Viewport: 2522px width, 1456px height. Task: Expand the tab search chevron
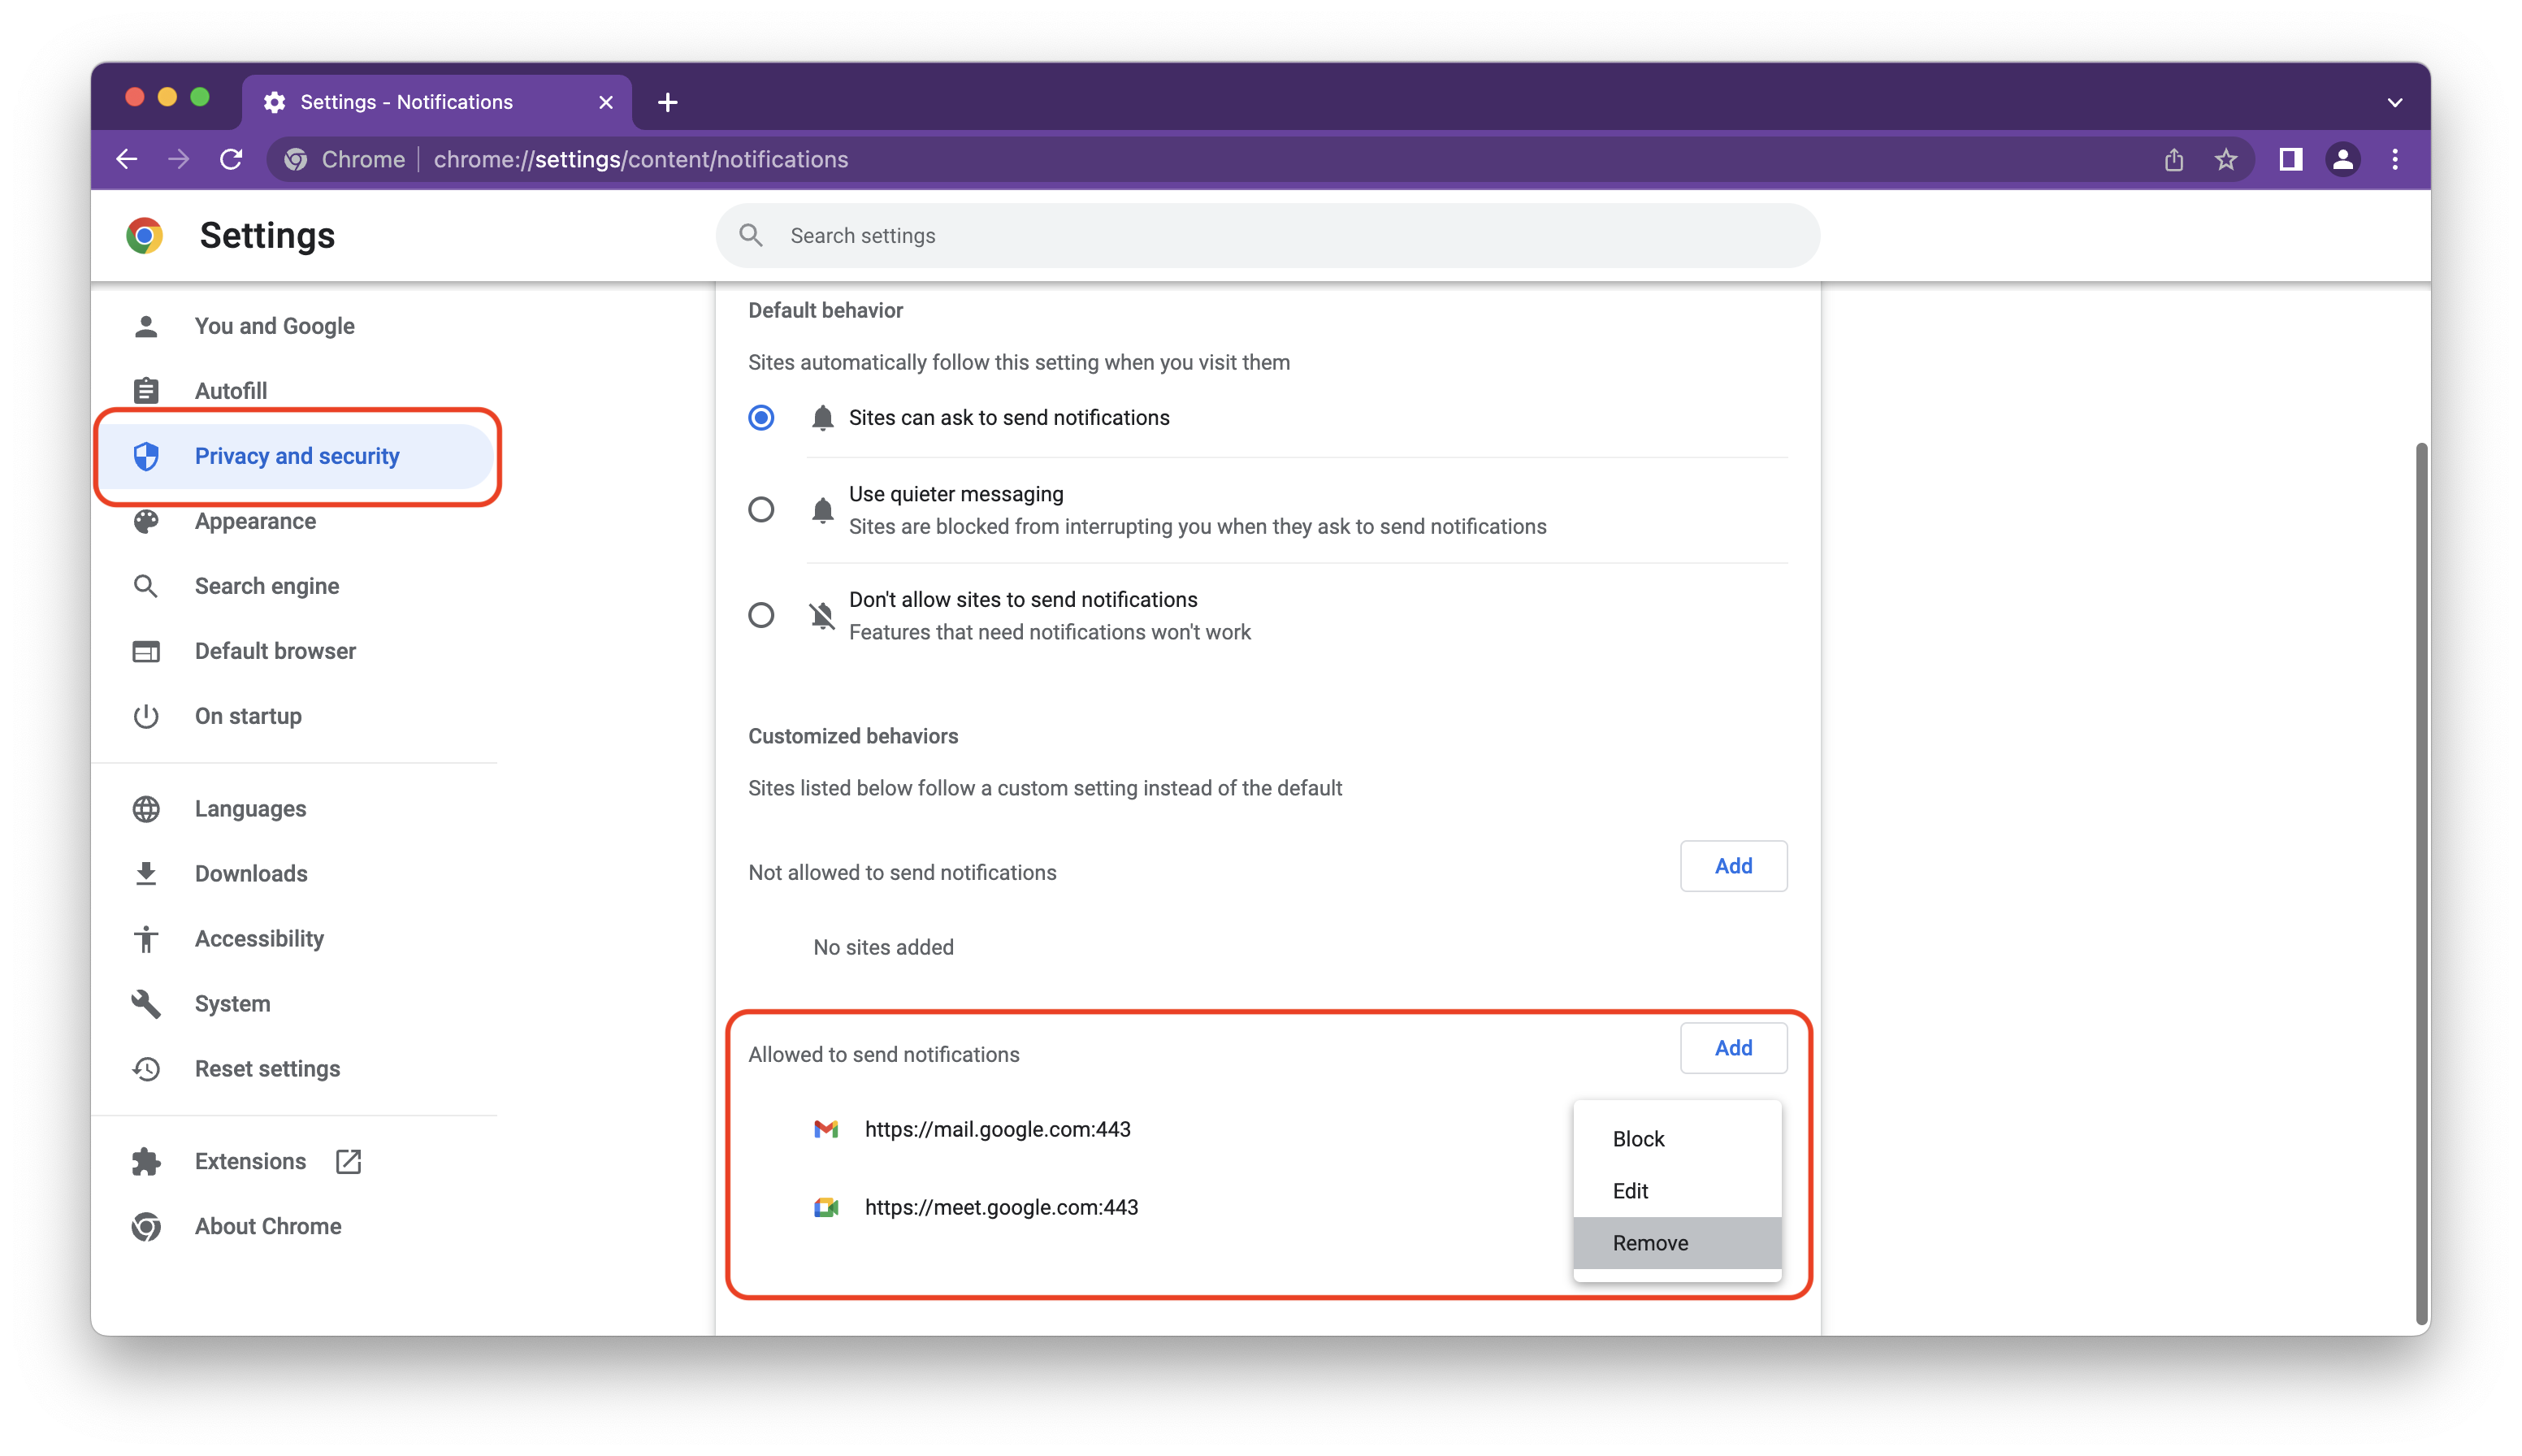click(x=2395, y=102)
